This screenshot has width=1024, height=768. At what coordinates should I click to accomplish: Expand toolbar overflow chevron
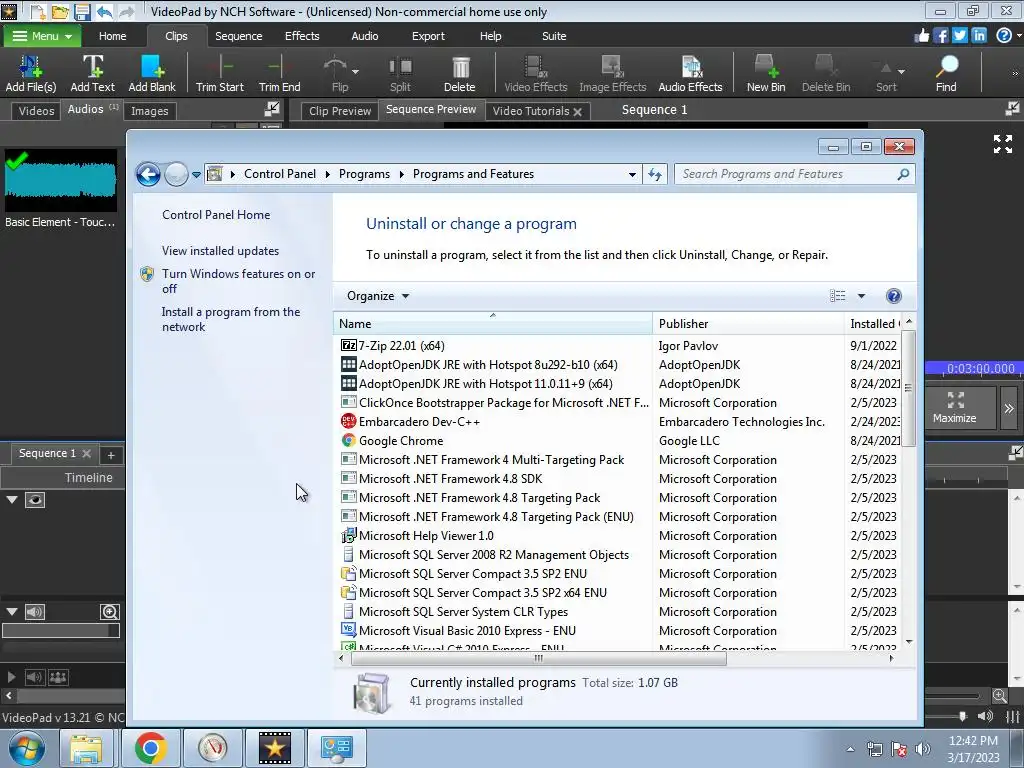click(x=1014, y=73)
